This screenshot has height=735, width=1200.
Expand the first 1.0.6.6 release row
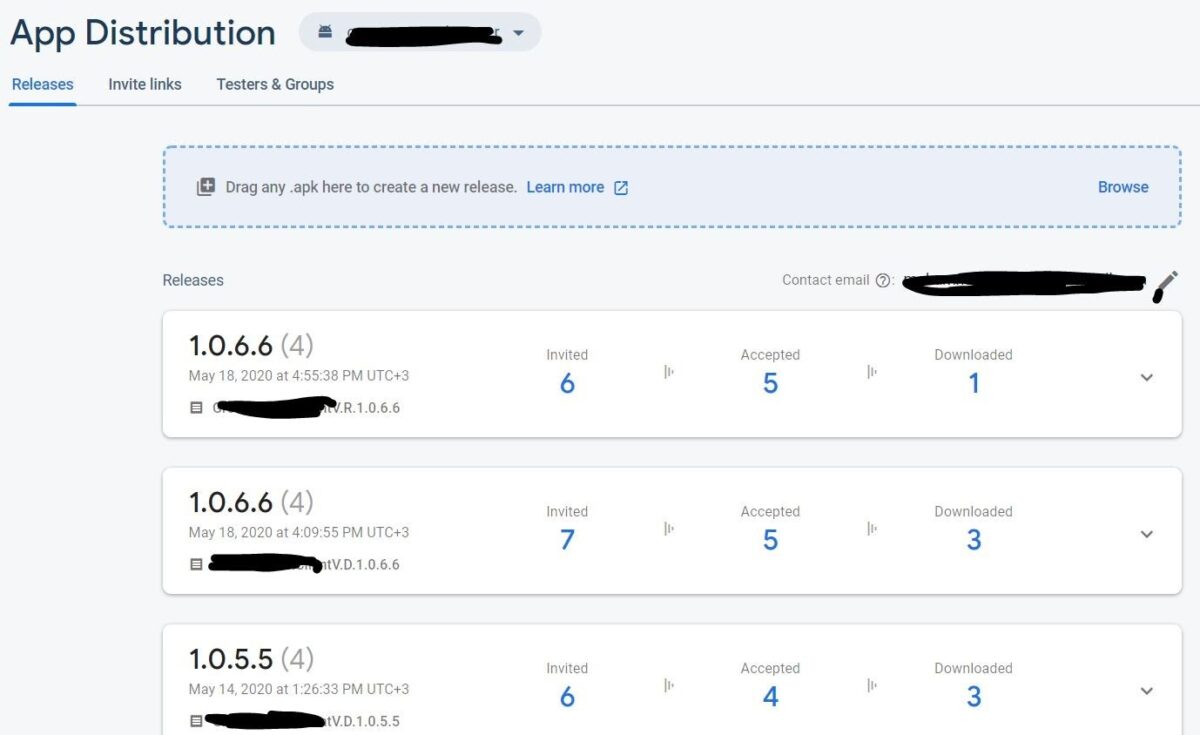pos(1146,378)
